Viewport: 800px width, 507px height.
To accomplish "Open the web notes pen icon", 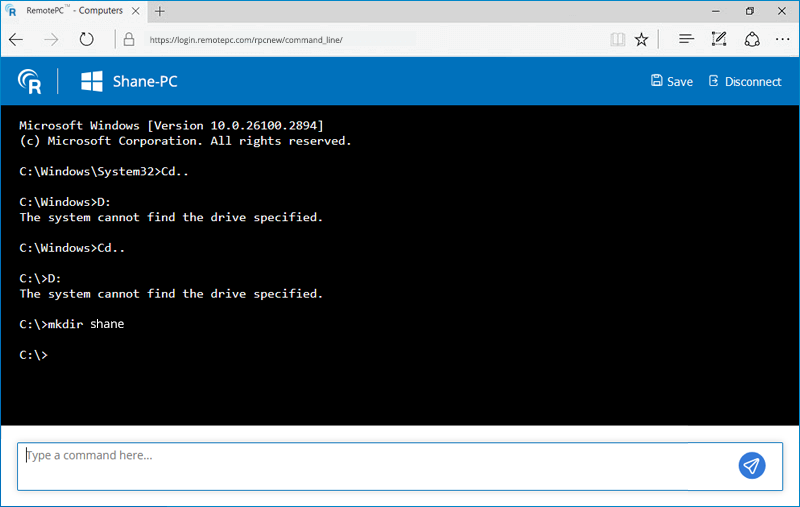I will tap(718, 40).
